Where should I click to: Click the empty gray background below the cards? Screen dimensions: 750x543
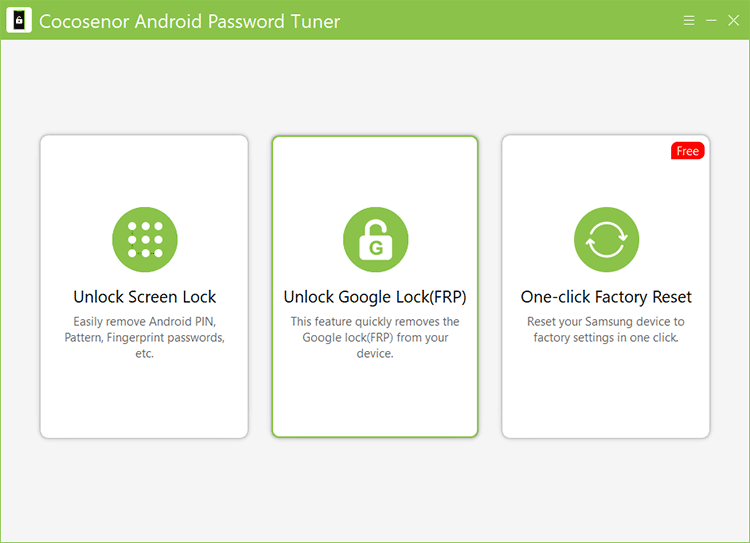coord(375,490)
